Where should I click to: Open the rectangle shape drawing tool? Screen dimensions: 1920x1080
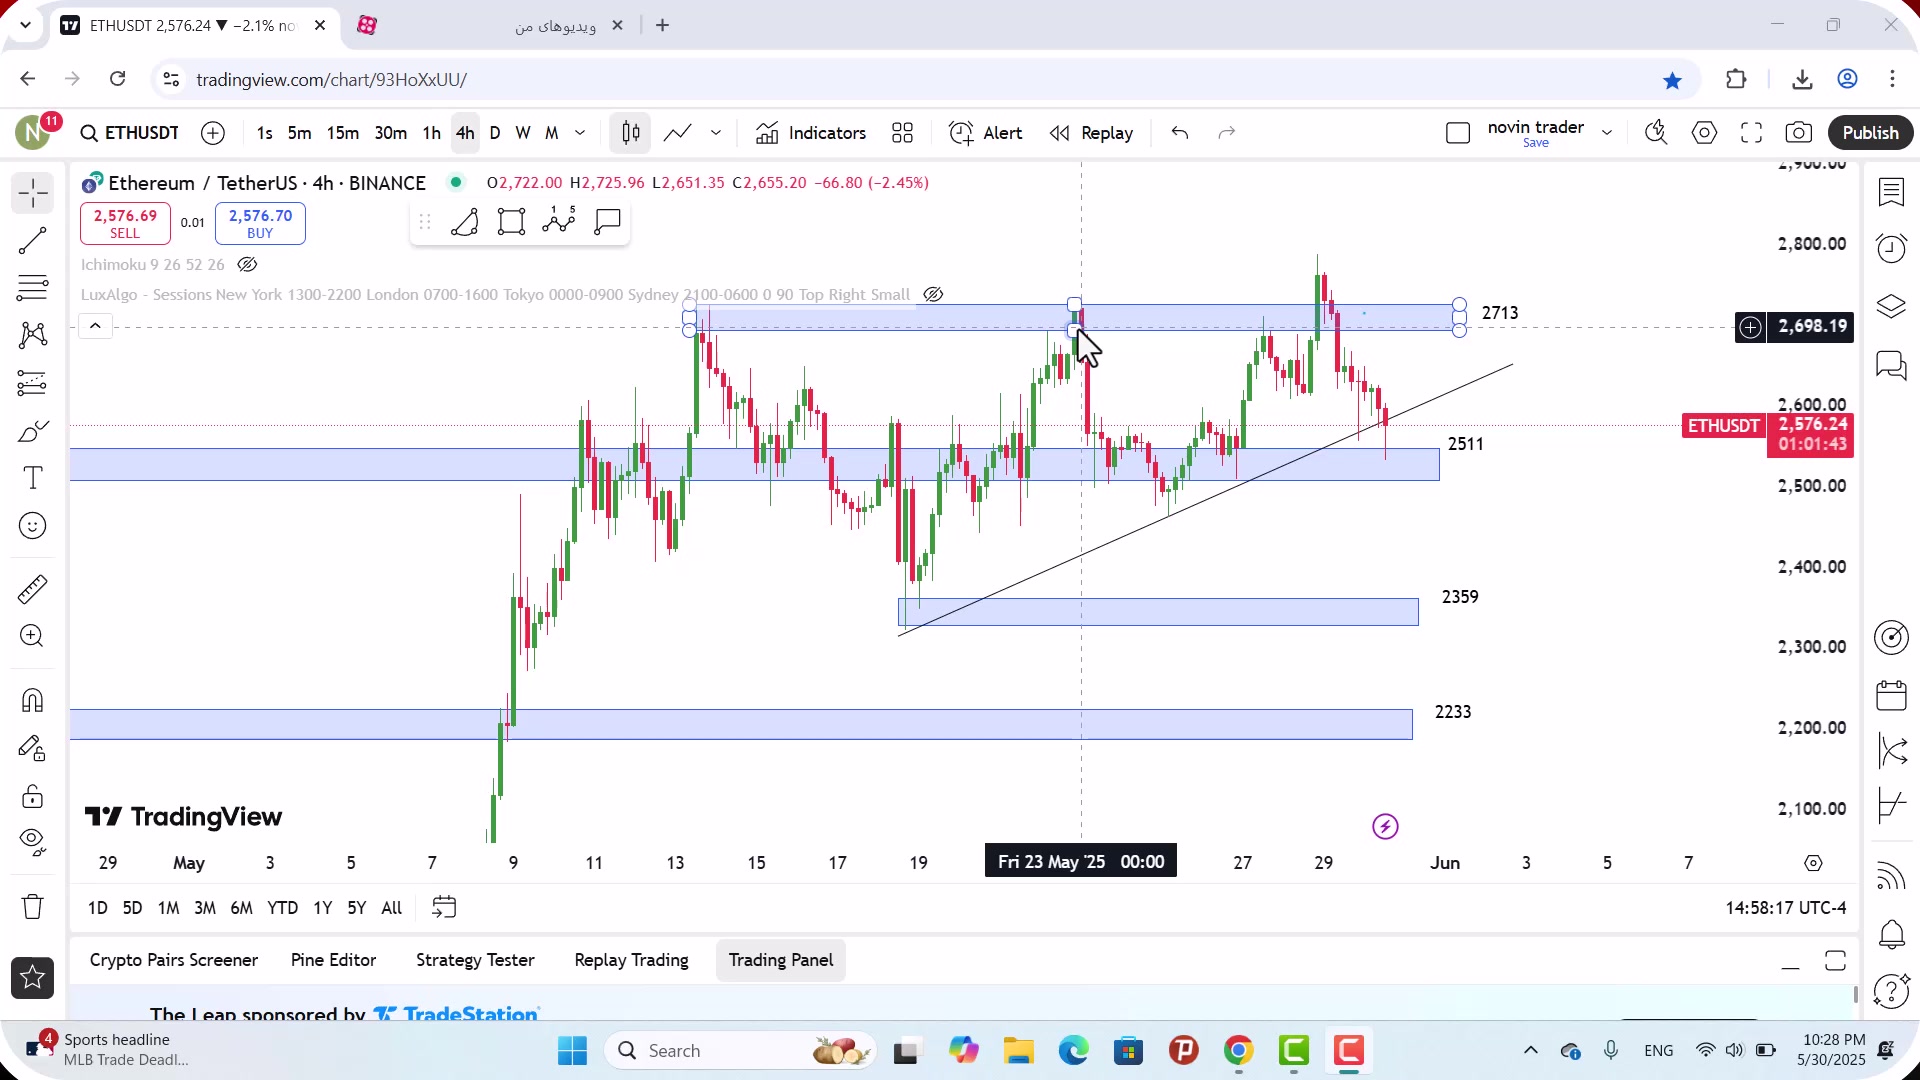click(x=511, y=221)
